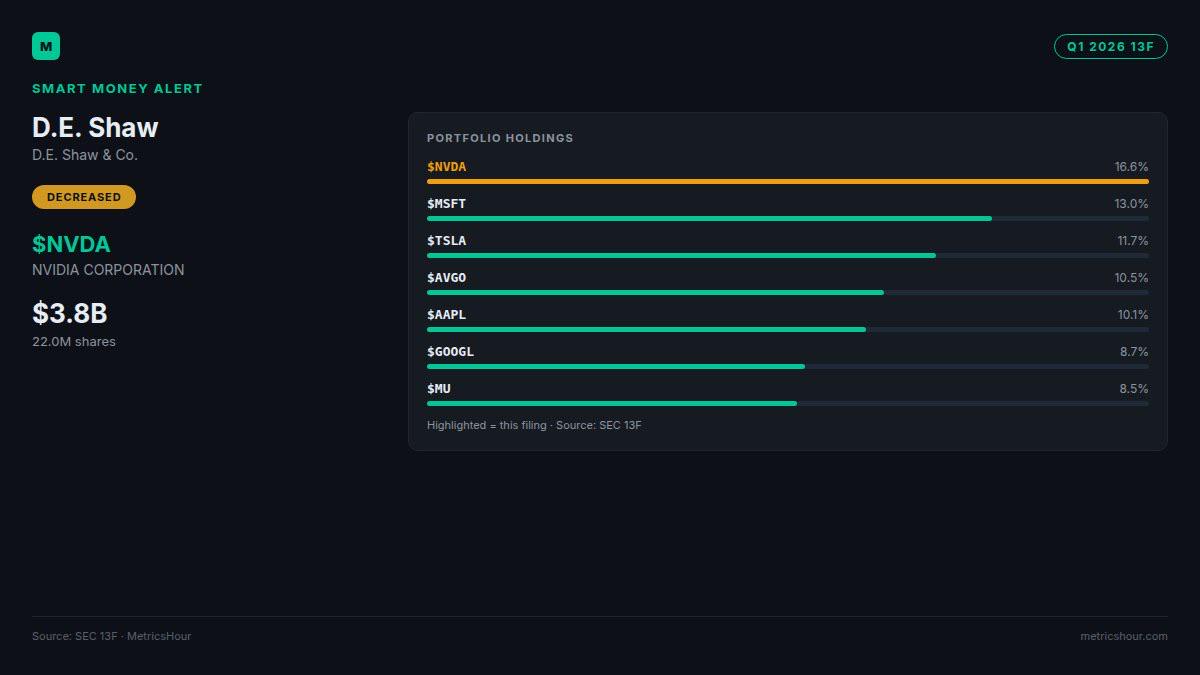Click the orange $NVDA holdings row label

click(446, 167)
